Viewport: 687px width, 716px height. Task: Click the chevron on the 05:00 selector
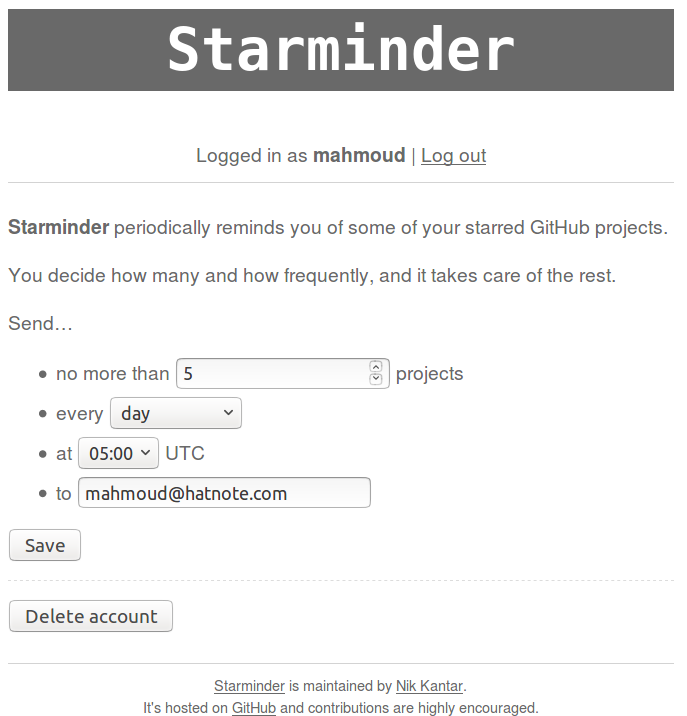point(145,453)
